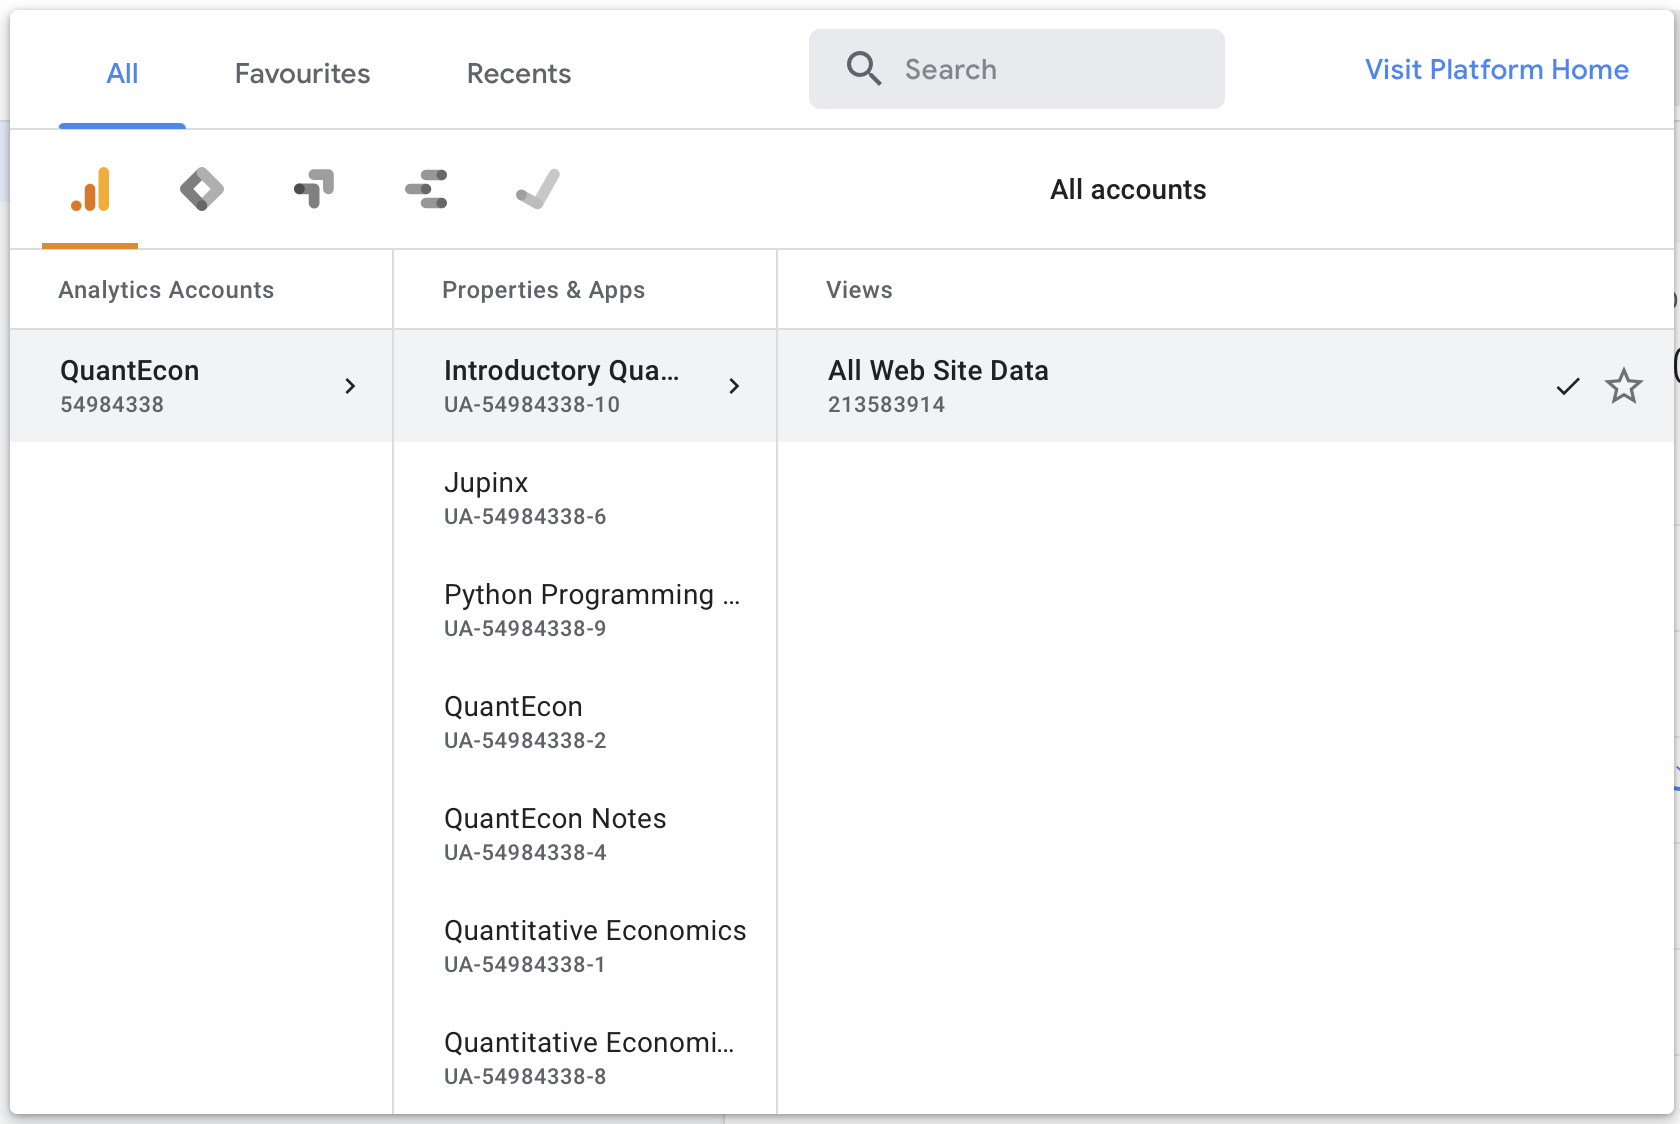Image resolution: width=1680 pixels, height=1124 pixels.
Task: Click the tracking ID UA-54984338-6
Action: coord(525,516)
